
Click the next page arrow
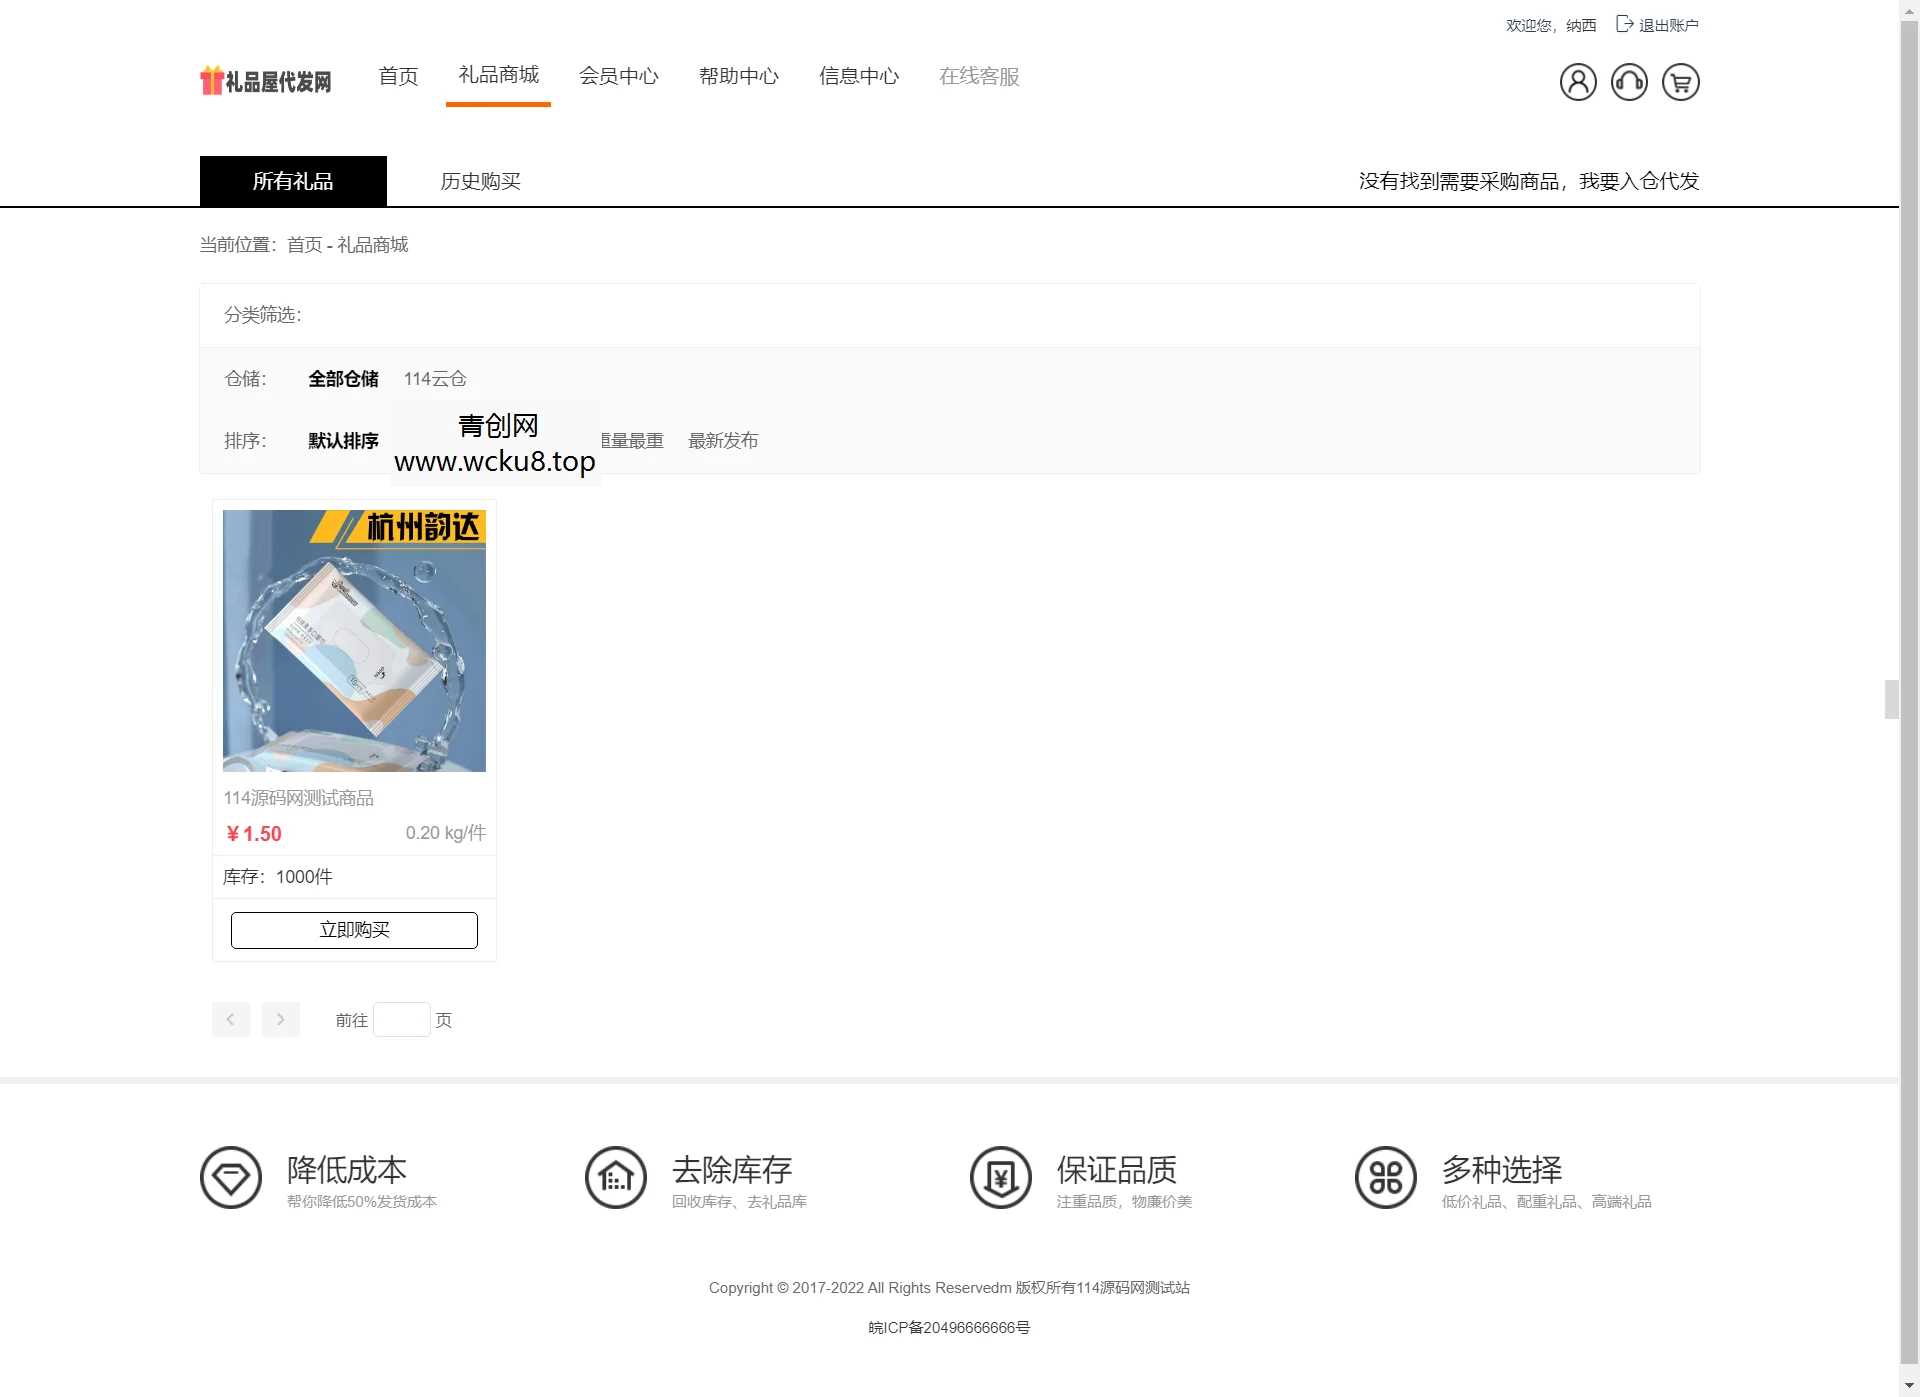point(281,1019)
